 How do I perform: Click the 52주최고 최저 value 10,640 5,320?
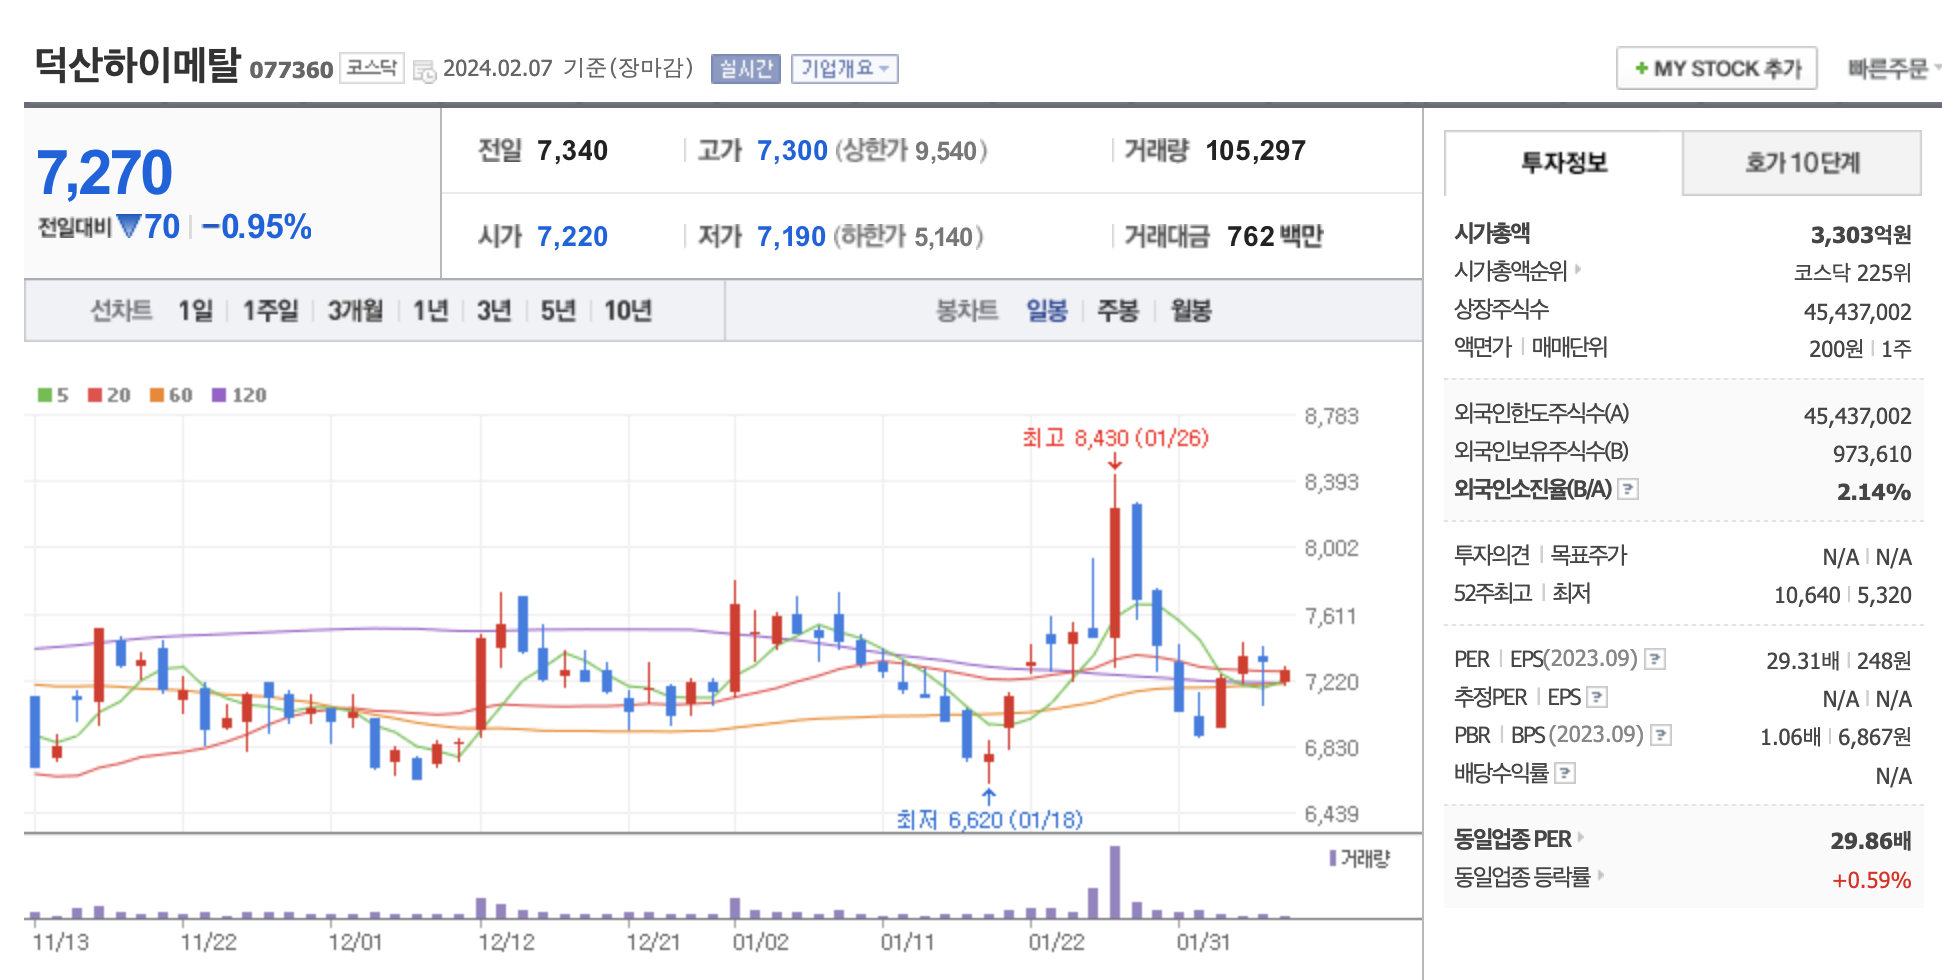[1843, 595]
